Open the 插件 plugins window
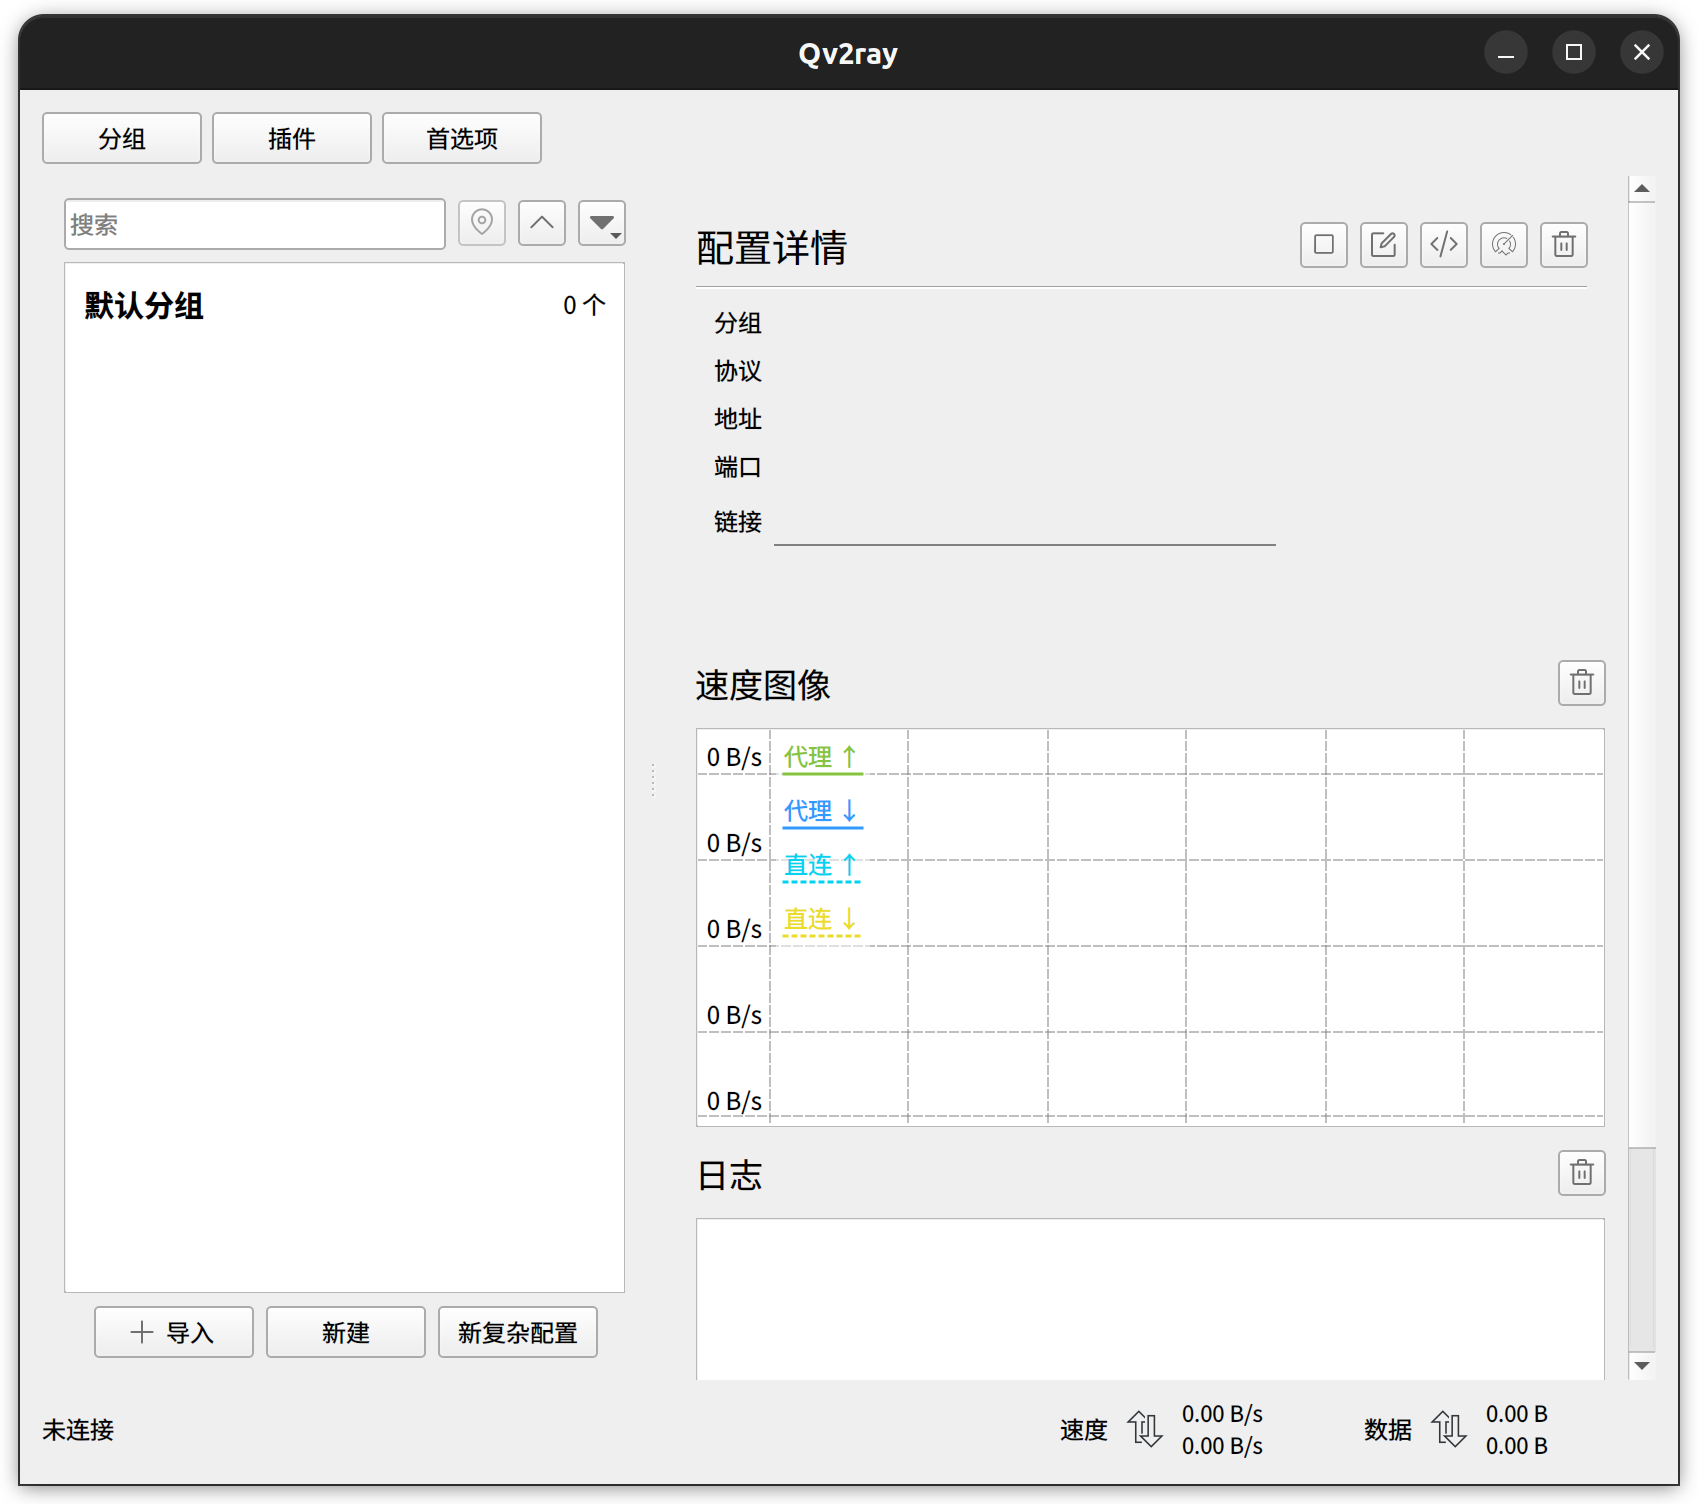The width and height of the screenshot is (1698, 1504). [292, 138]
